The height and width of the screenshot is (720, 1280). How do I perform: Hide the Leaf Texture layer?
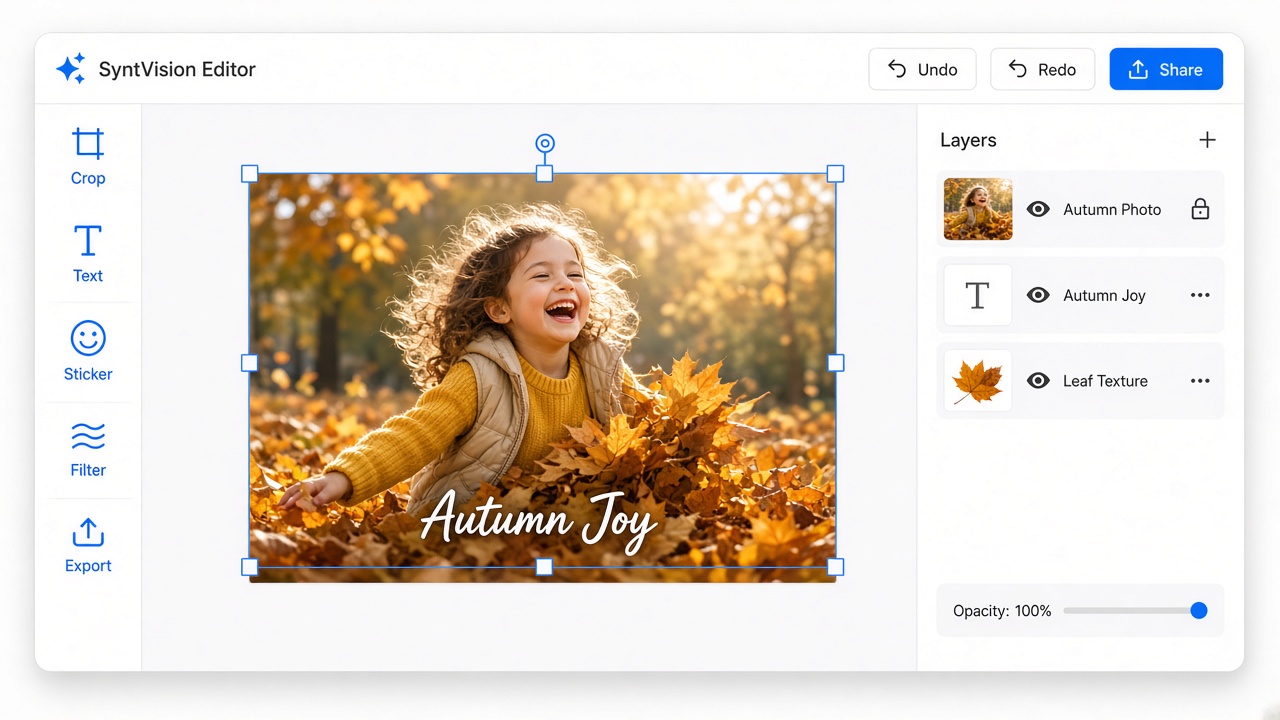(1038, 381)
